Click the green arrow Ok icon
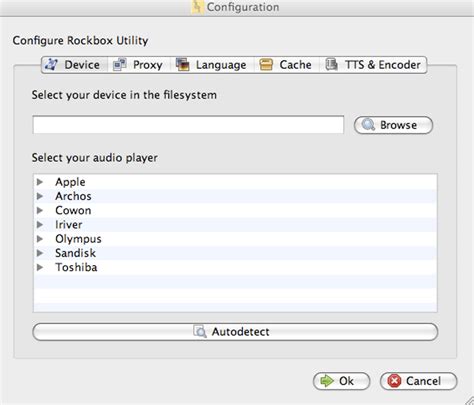The image size is (474, 405). point(327,381)
